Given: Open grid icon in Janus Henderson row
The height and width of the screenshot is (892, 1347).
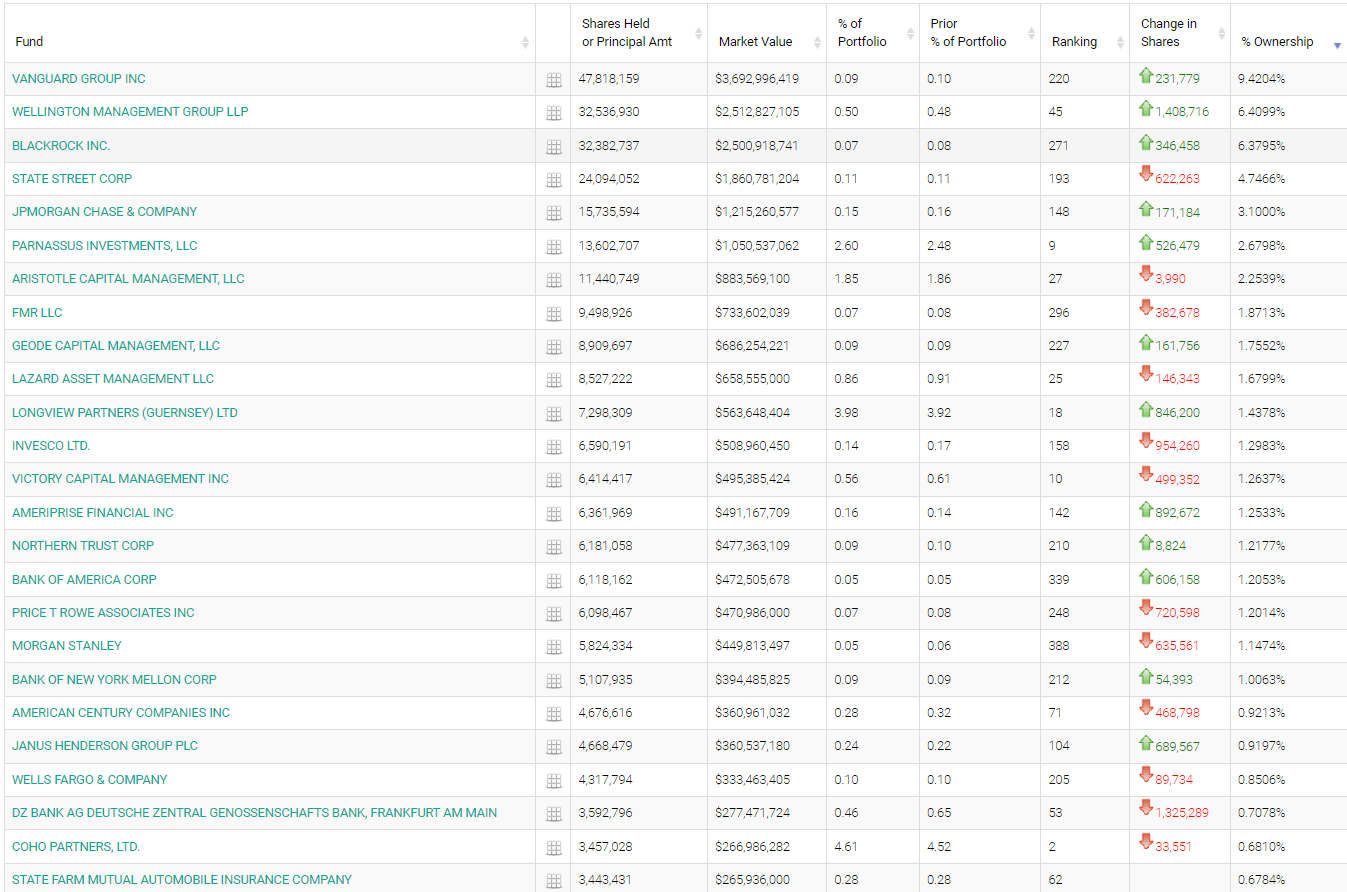Looking at the screenshot, I should (553, 747).
